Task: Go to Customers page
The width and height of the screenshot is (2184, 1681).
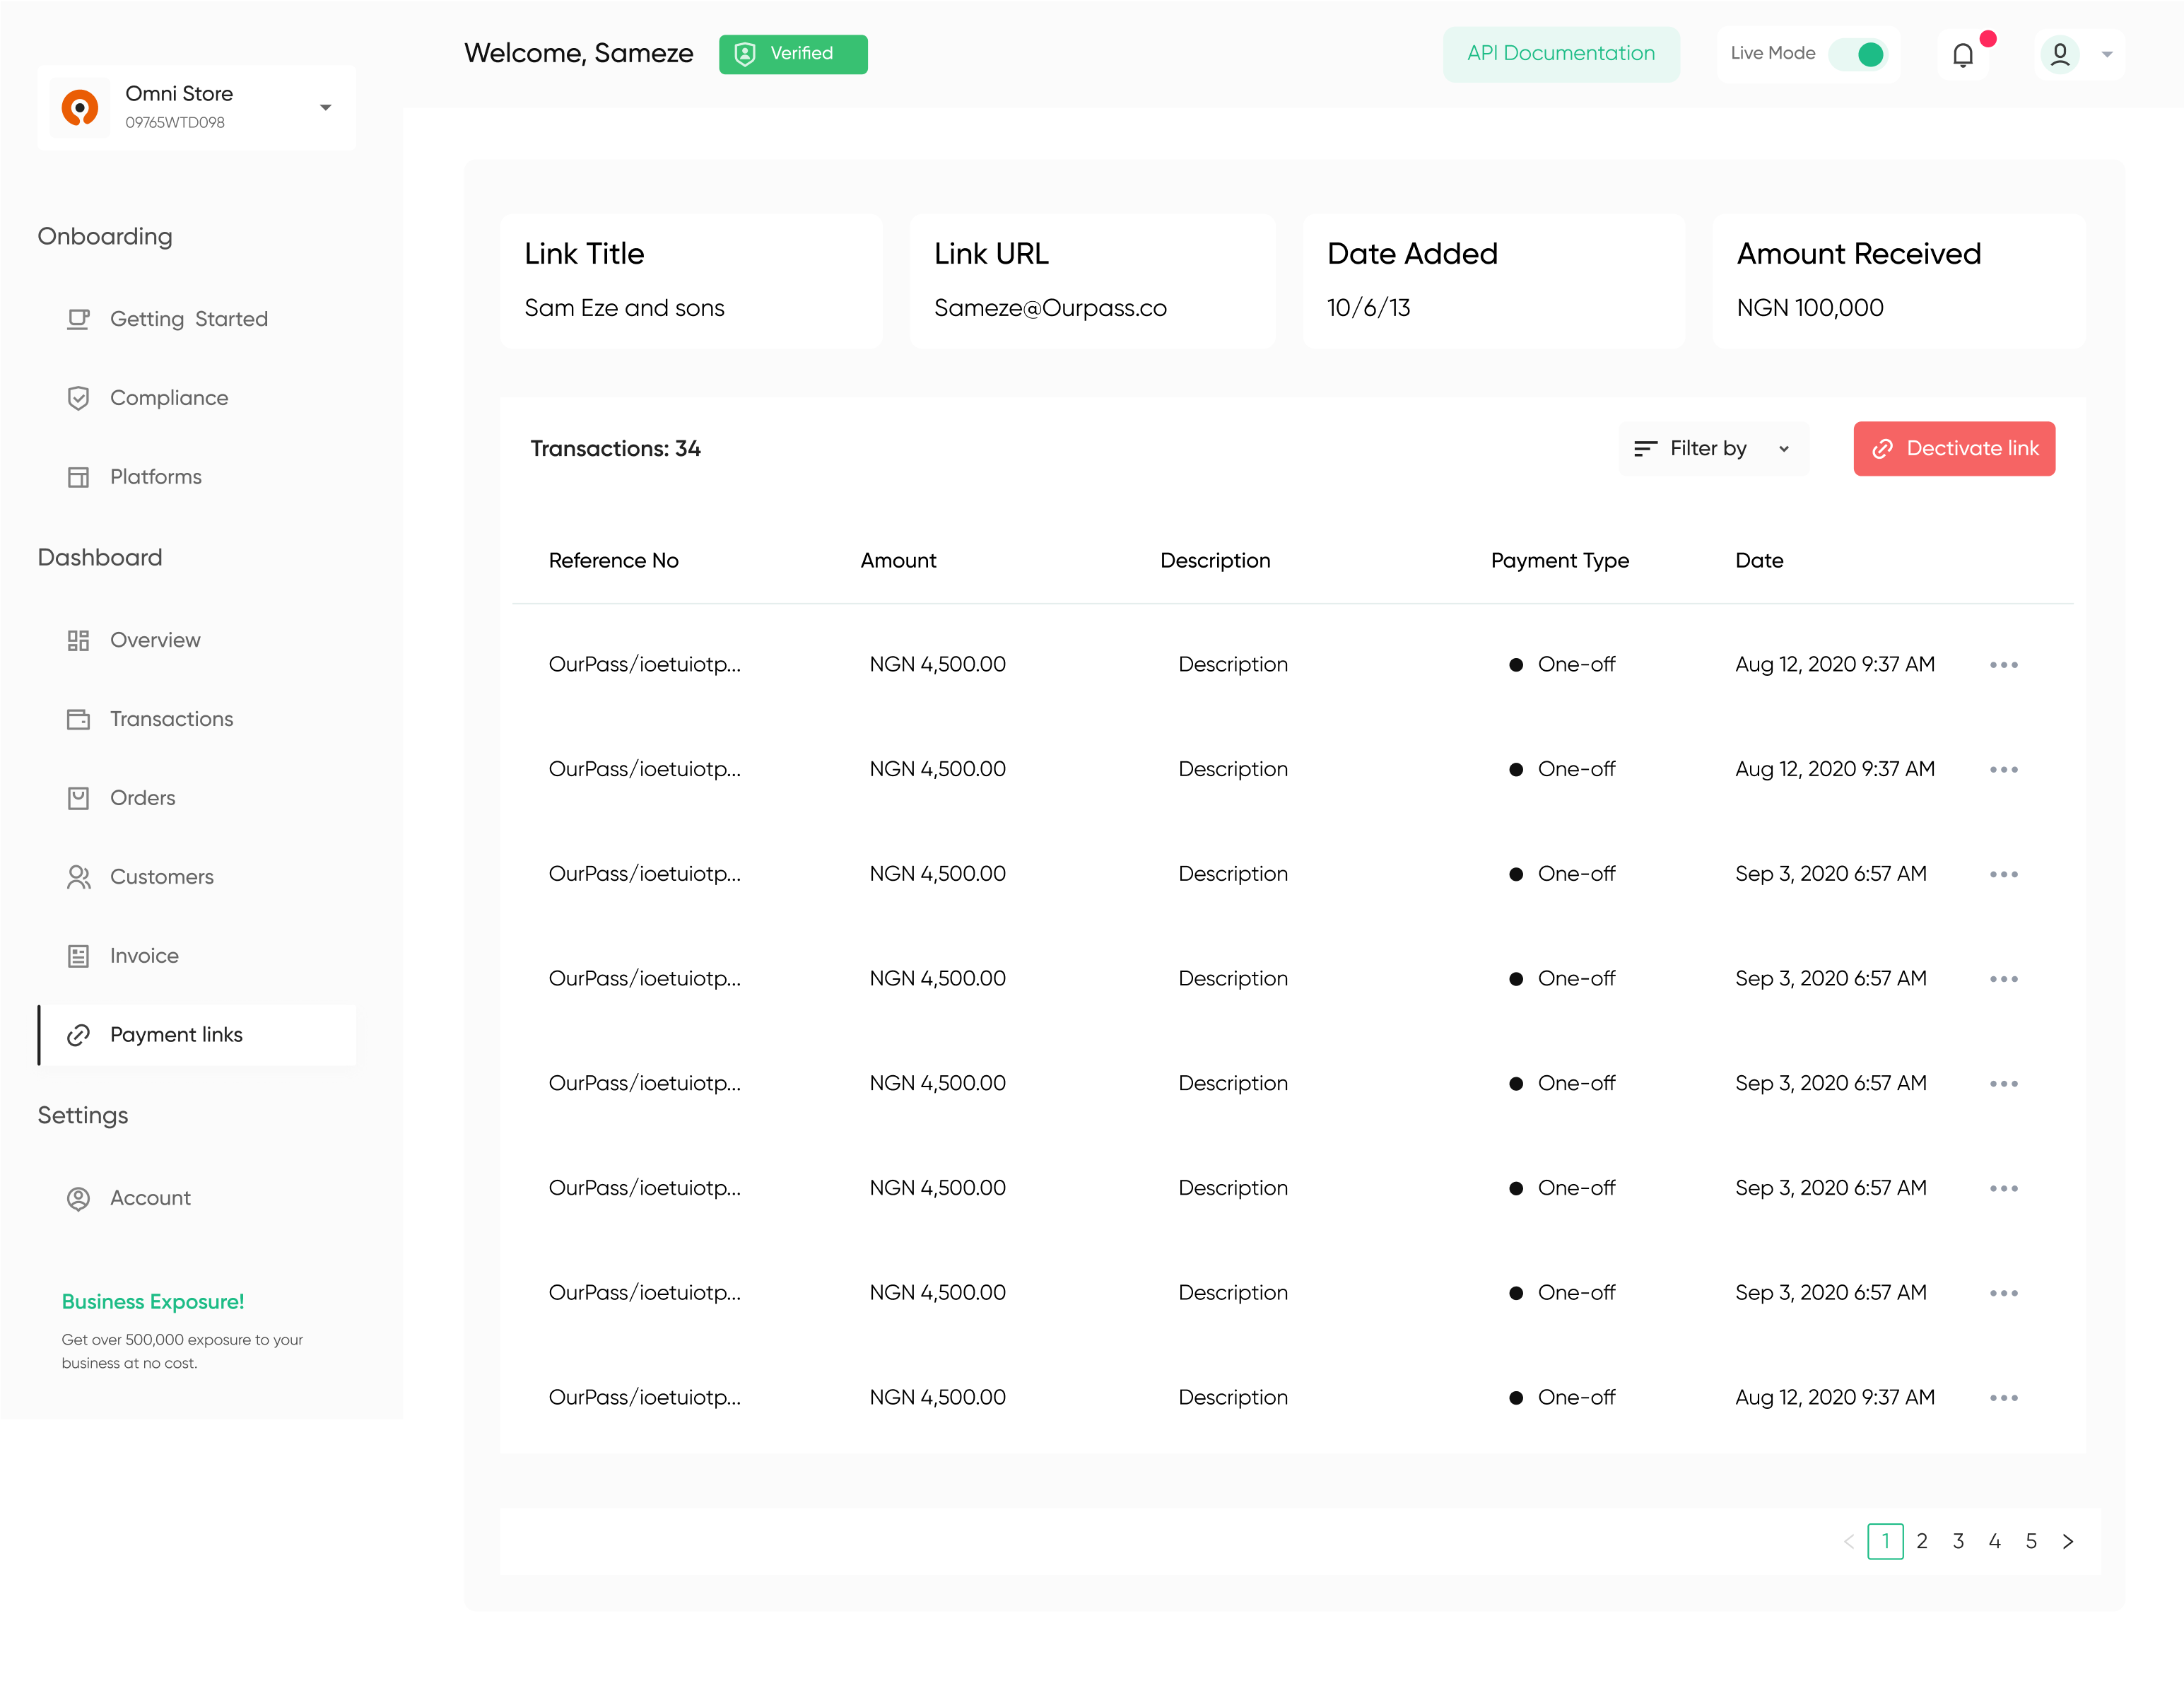Action: tap(162, 877)
